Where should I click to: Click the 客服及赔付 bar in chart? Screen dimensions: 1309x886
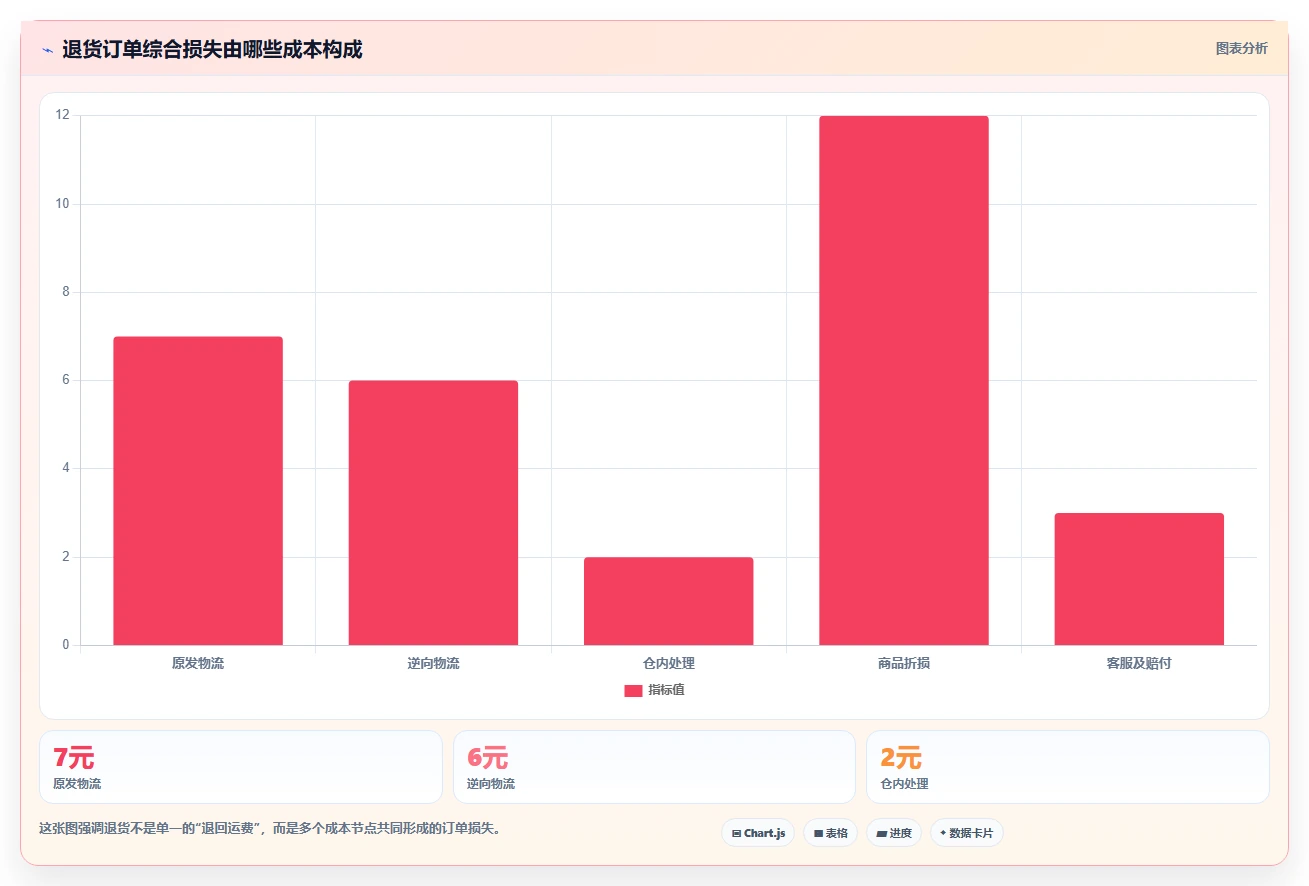[1139, 579]
